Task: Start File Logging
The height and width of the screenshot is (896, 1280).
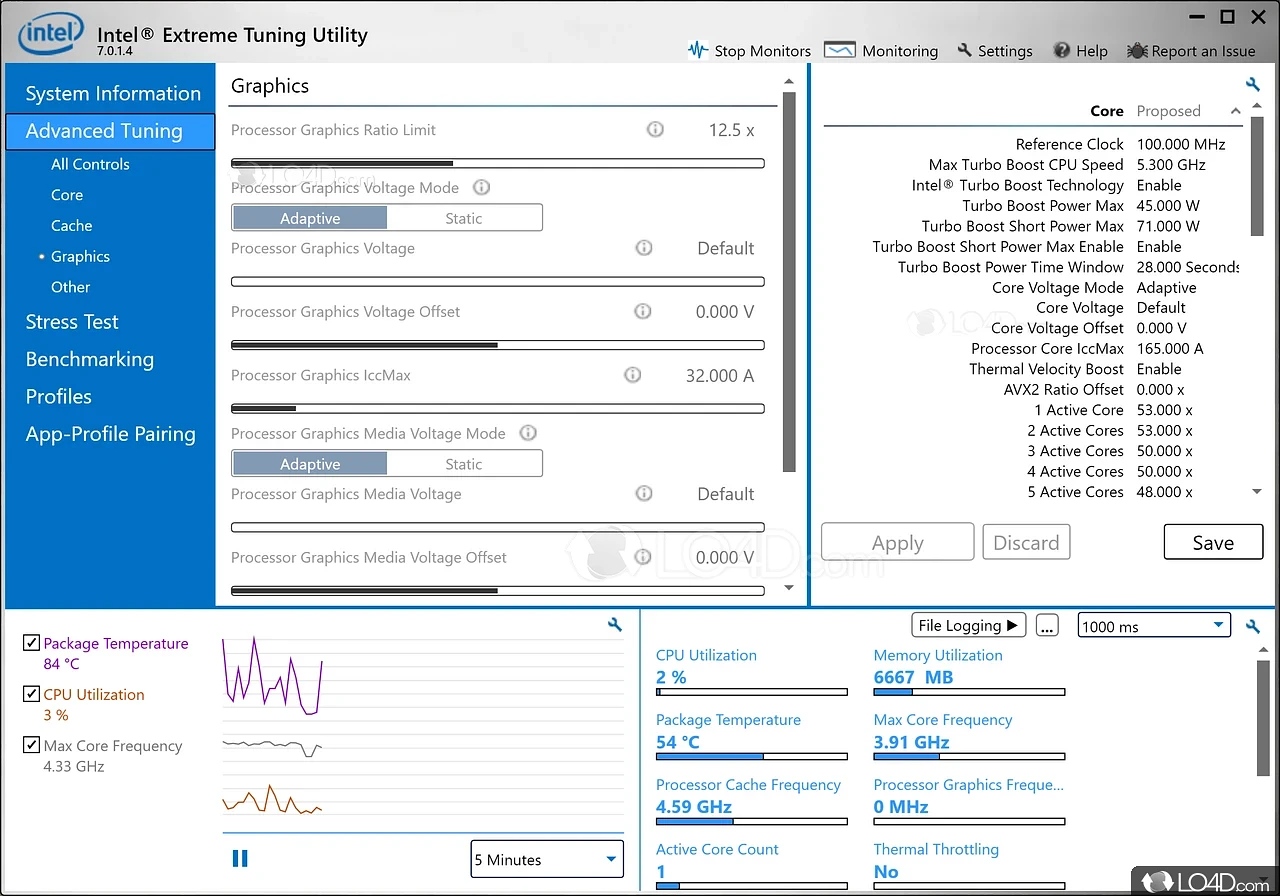Action: click(x=968, y=625)
